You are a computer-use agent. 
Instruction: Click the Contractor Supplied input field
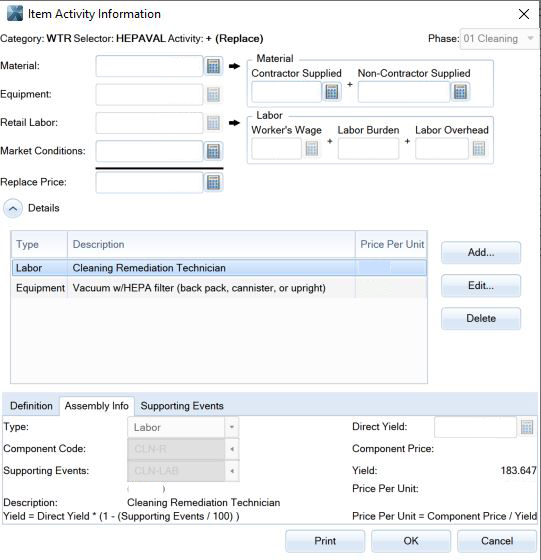pos(286,92)
